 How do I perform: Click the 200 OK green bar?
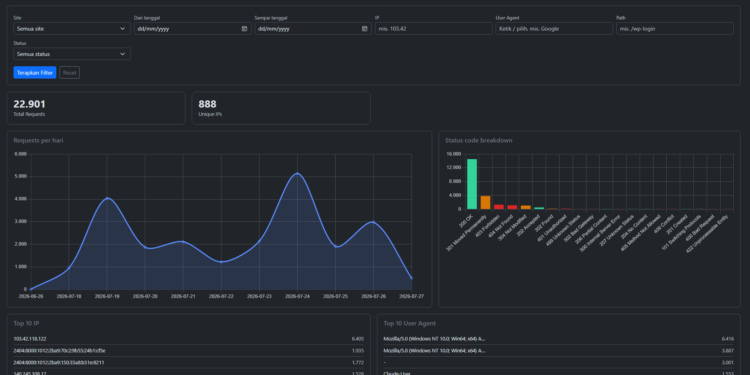pyautogui.click(x=472, y=184)
